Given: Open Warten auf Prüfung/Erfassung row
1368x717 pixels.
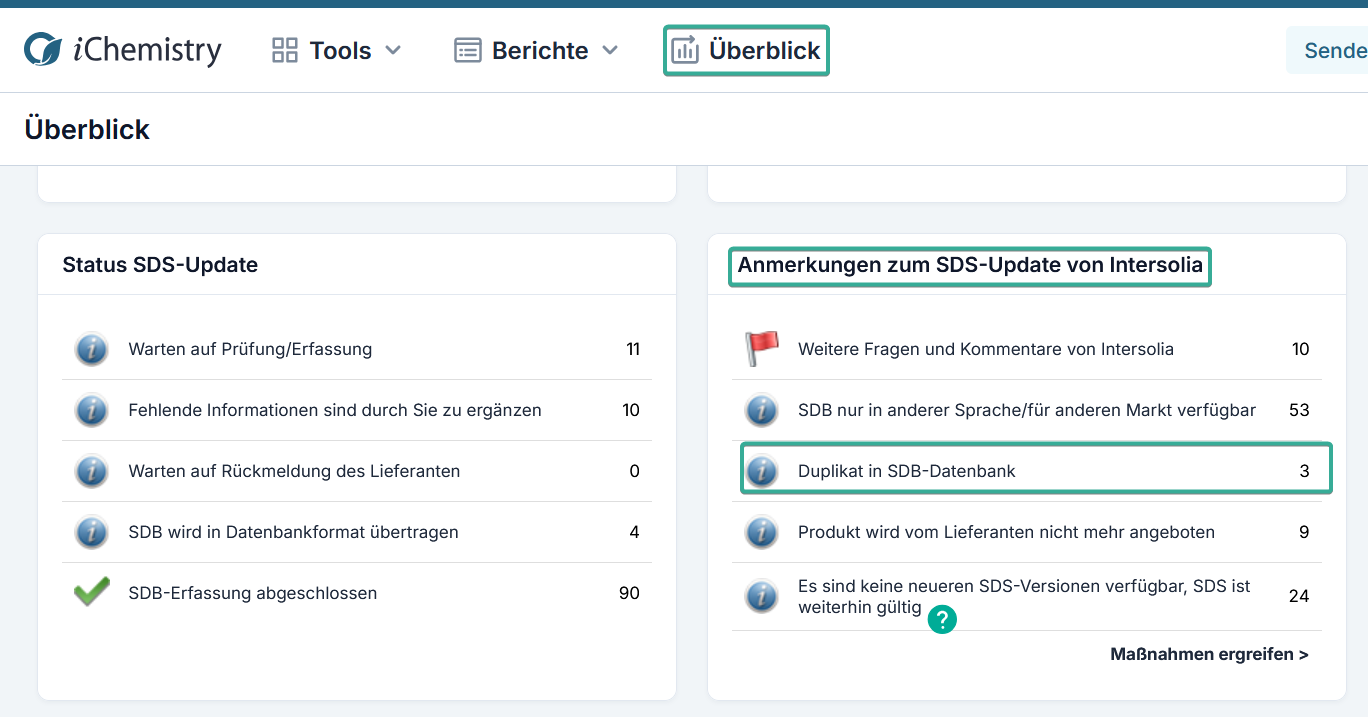Looking at the screenshot, I should (357, 349).
